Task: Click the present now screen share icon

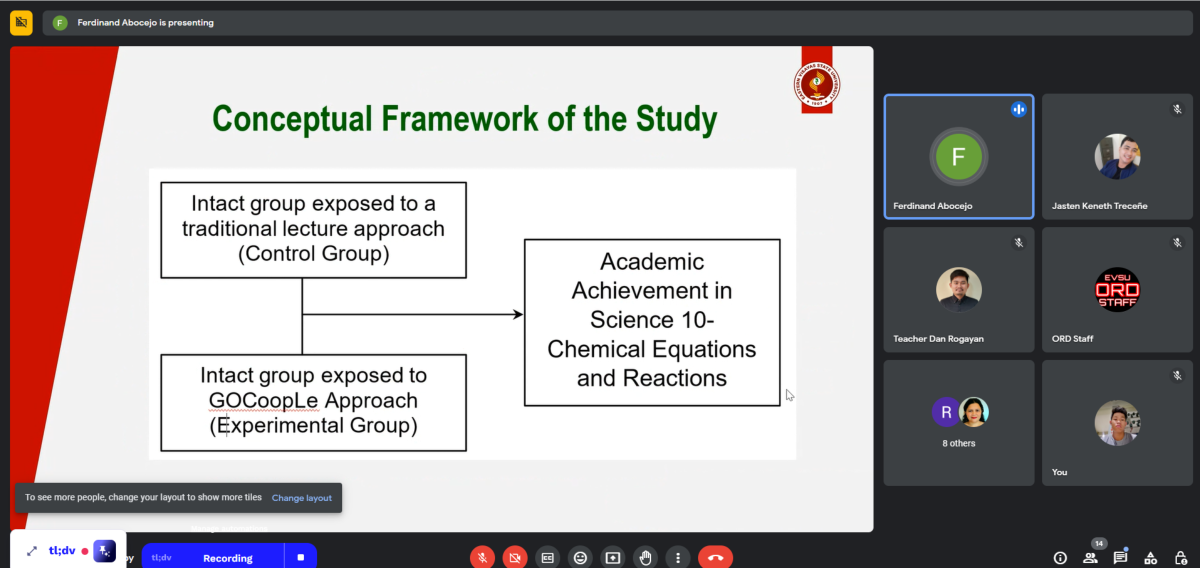Action: (x=613, y=557)
